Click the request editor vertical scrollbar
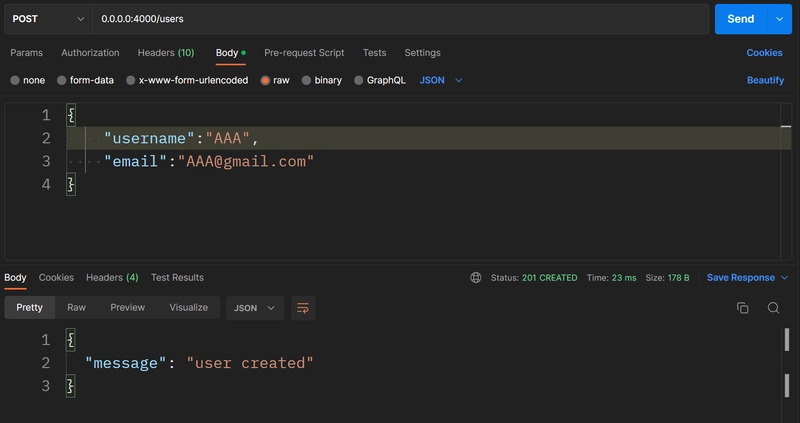The width and height of the screenshot is (800, 423). click(786, 181)
